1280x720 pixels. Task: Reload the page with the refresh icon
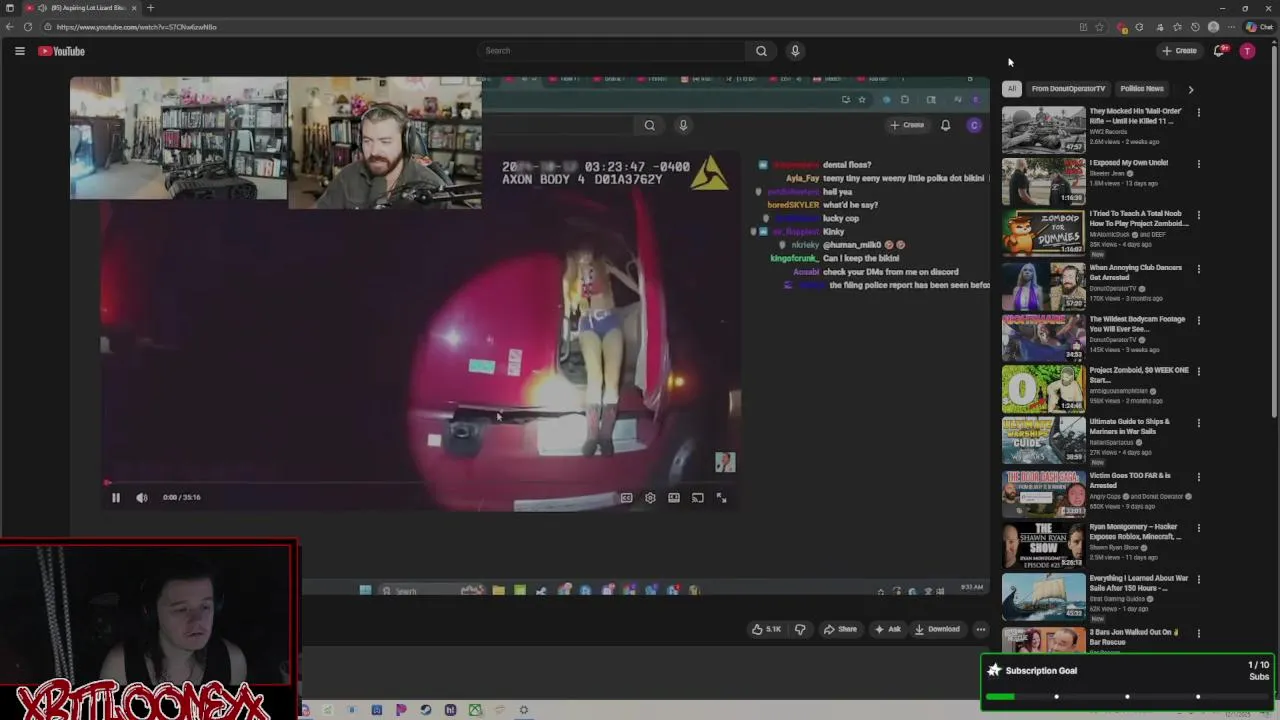click(28, 27)
